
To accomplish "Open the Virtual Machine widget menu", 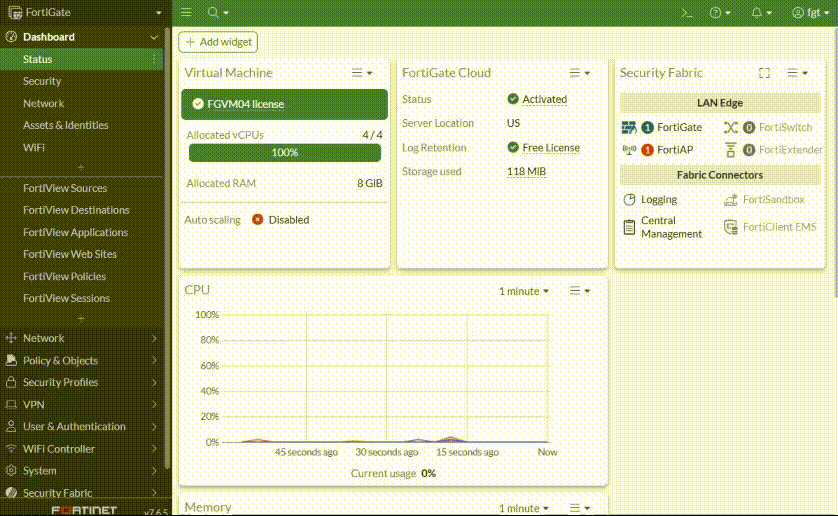I will point(362,73).
